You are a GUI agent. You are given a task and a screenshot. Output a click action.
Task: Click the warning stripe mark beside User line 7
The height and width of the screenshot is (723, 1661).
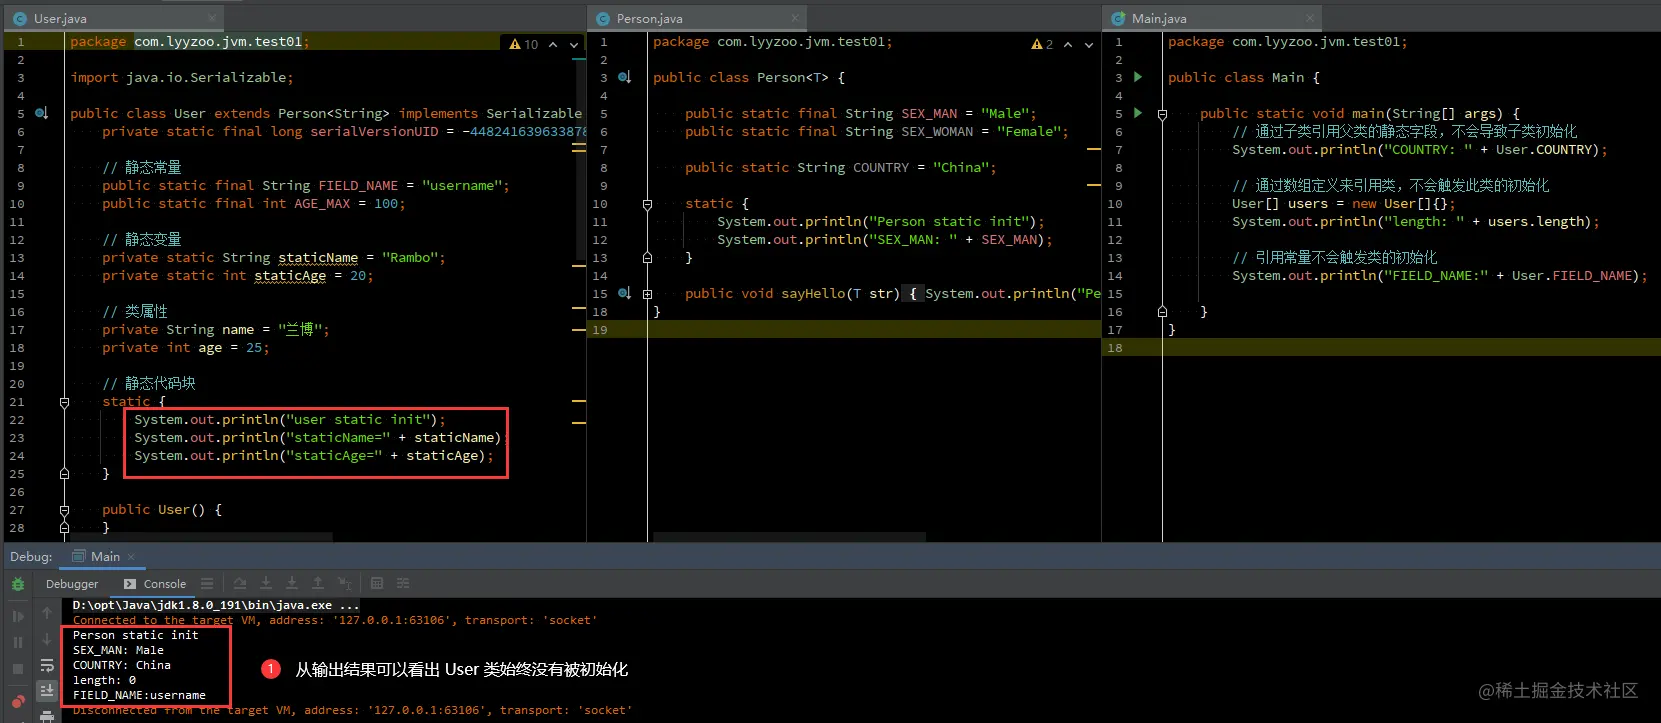[579, 149]
